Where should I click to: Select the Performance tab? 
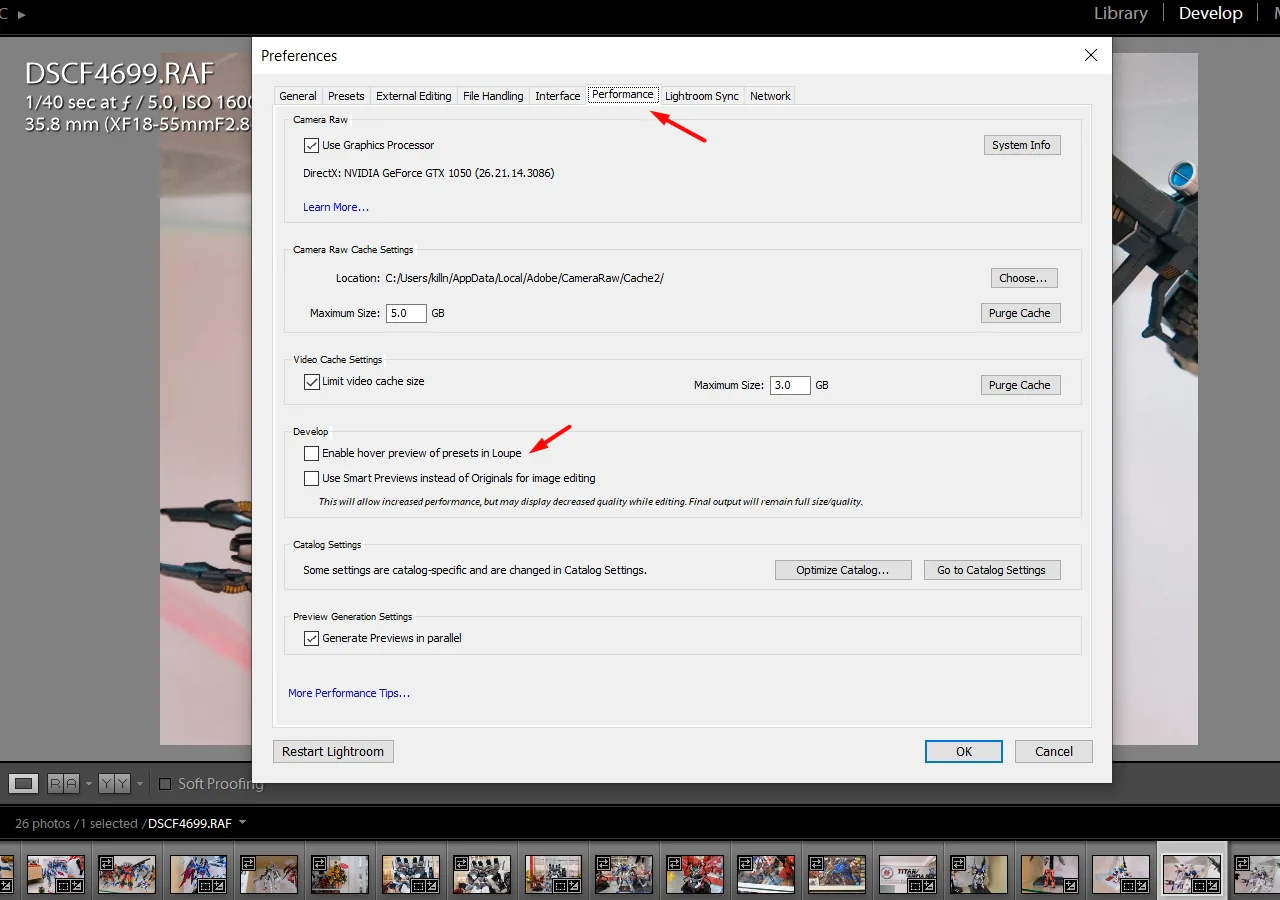coord(623,94)
